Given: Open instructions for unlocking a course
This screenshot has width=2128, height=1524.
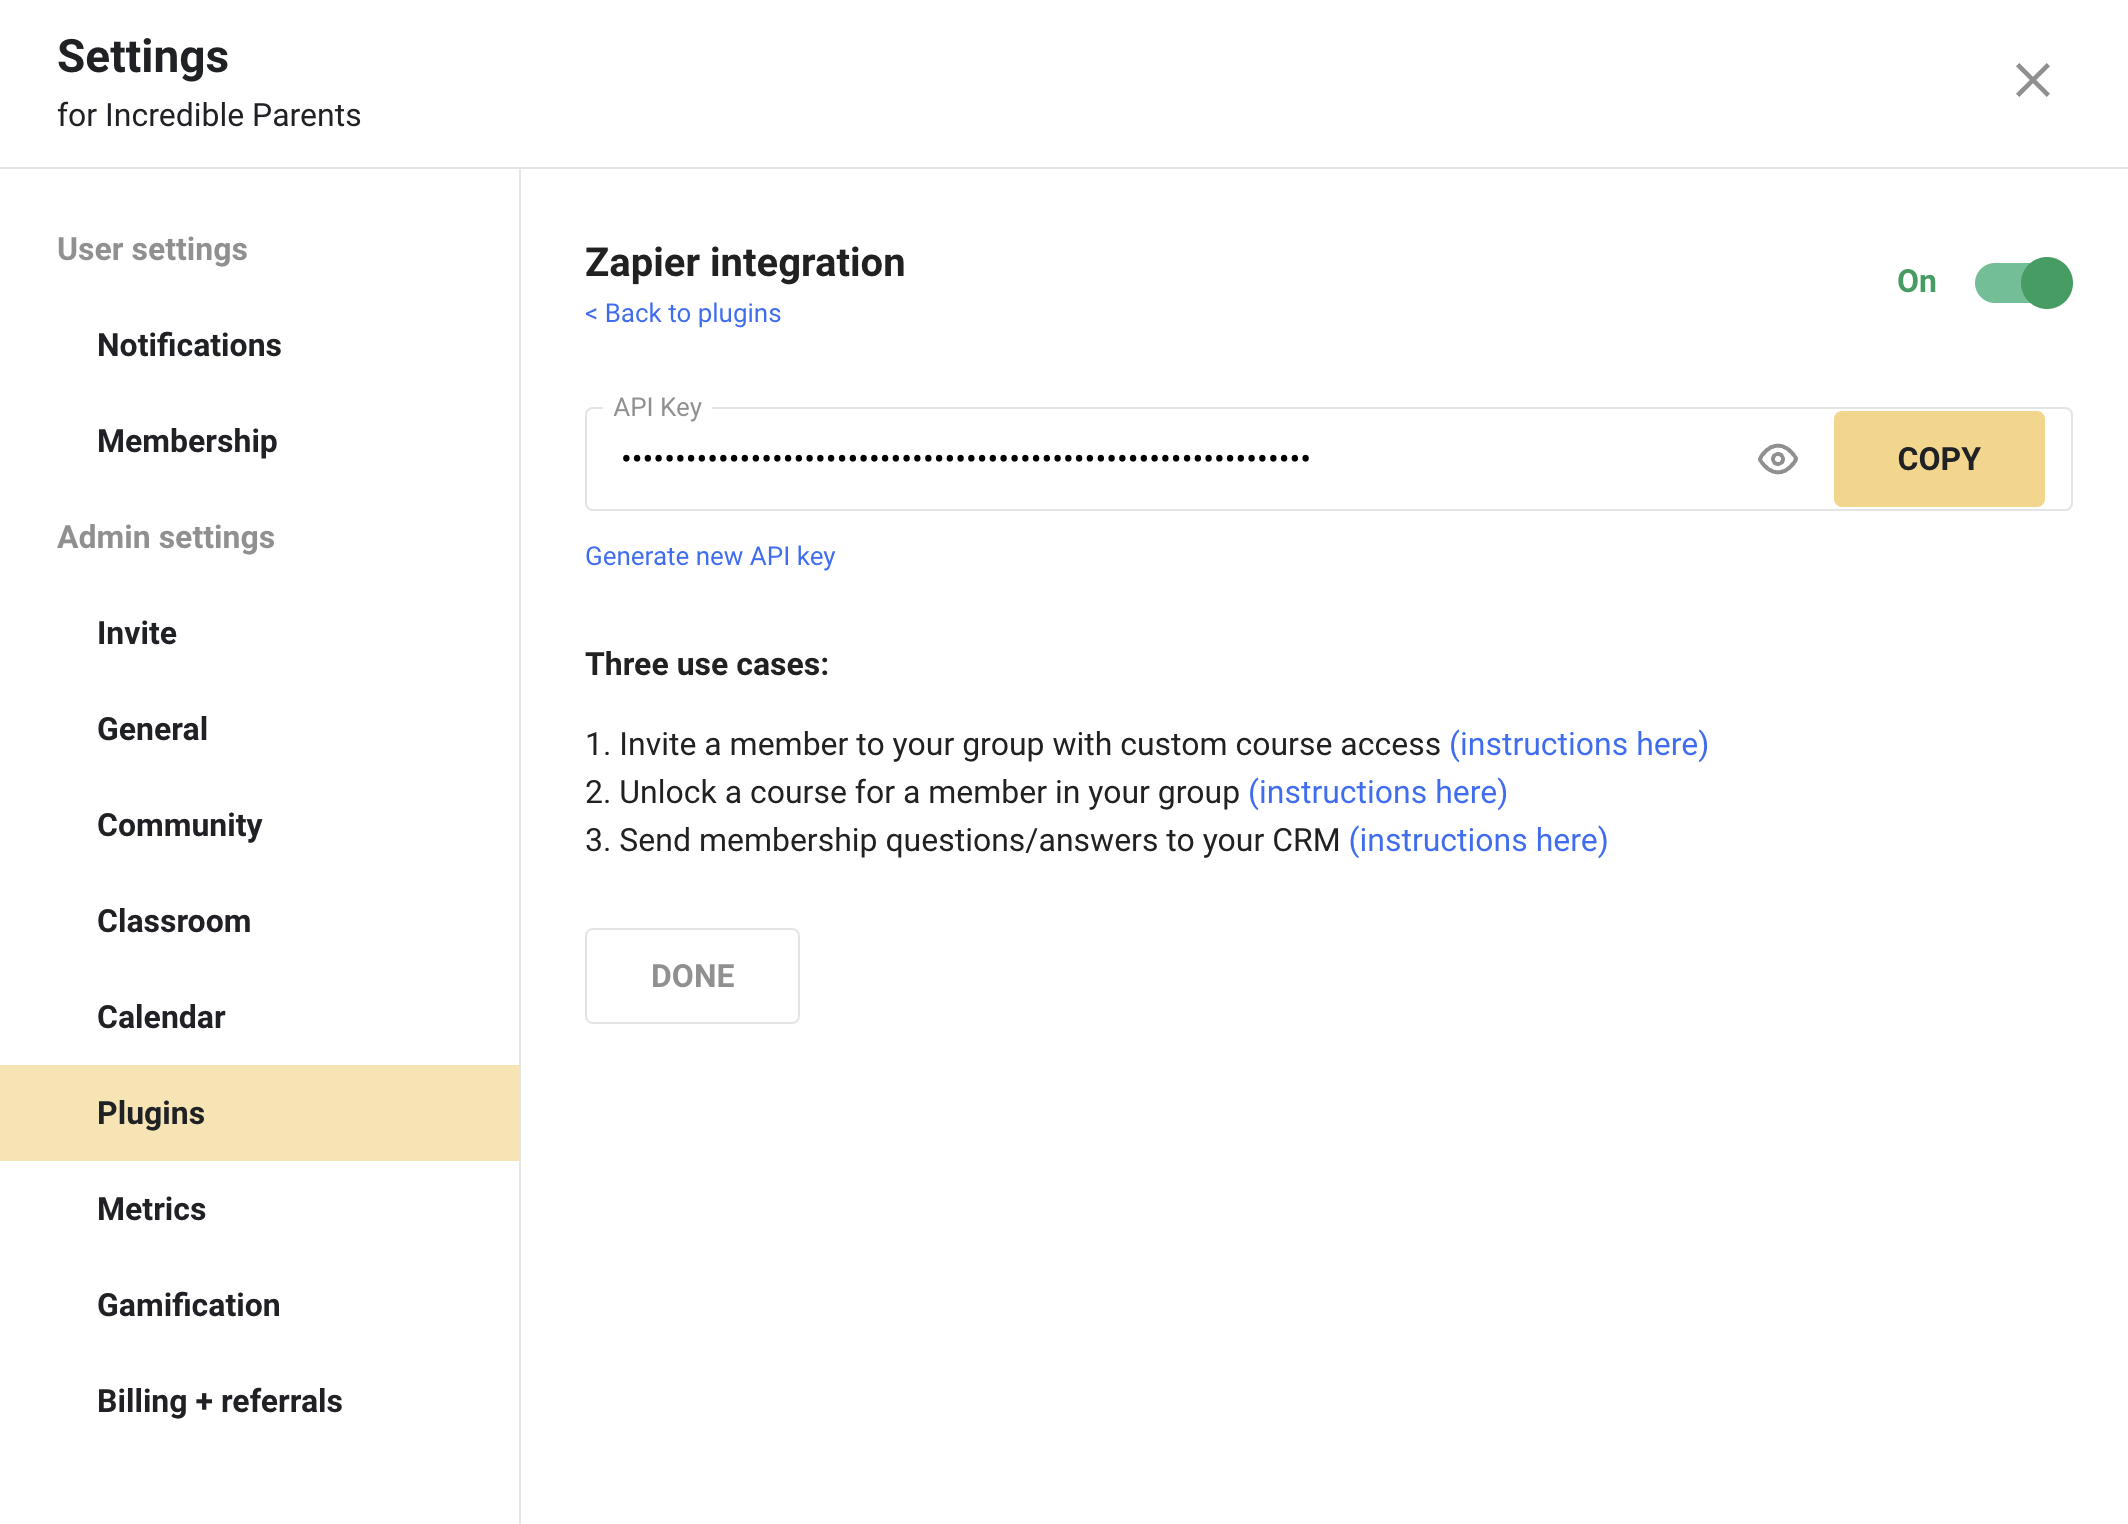Looking at the screenshot, I should click(x=1377, y=792).
